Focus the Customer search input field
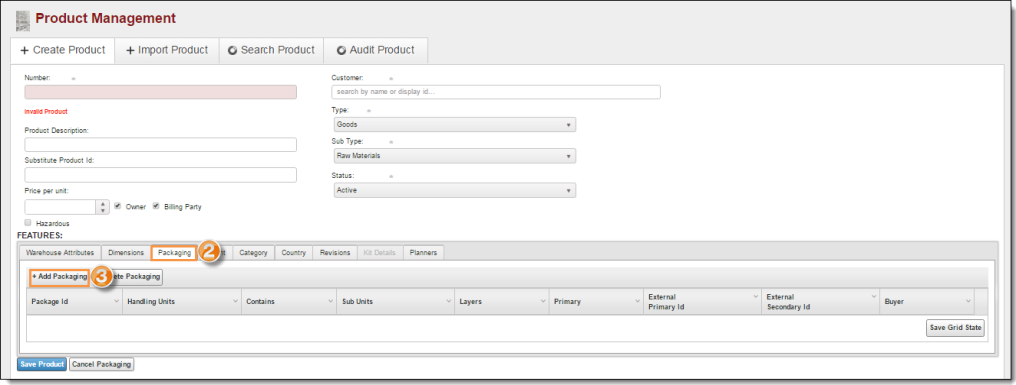The width and height of the screenshot is (1016, 385). [496, 92]
